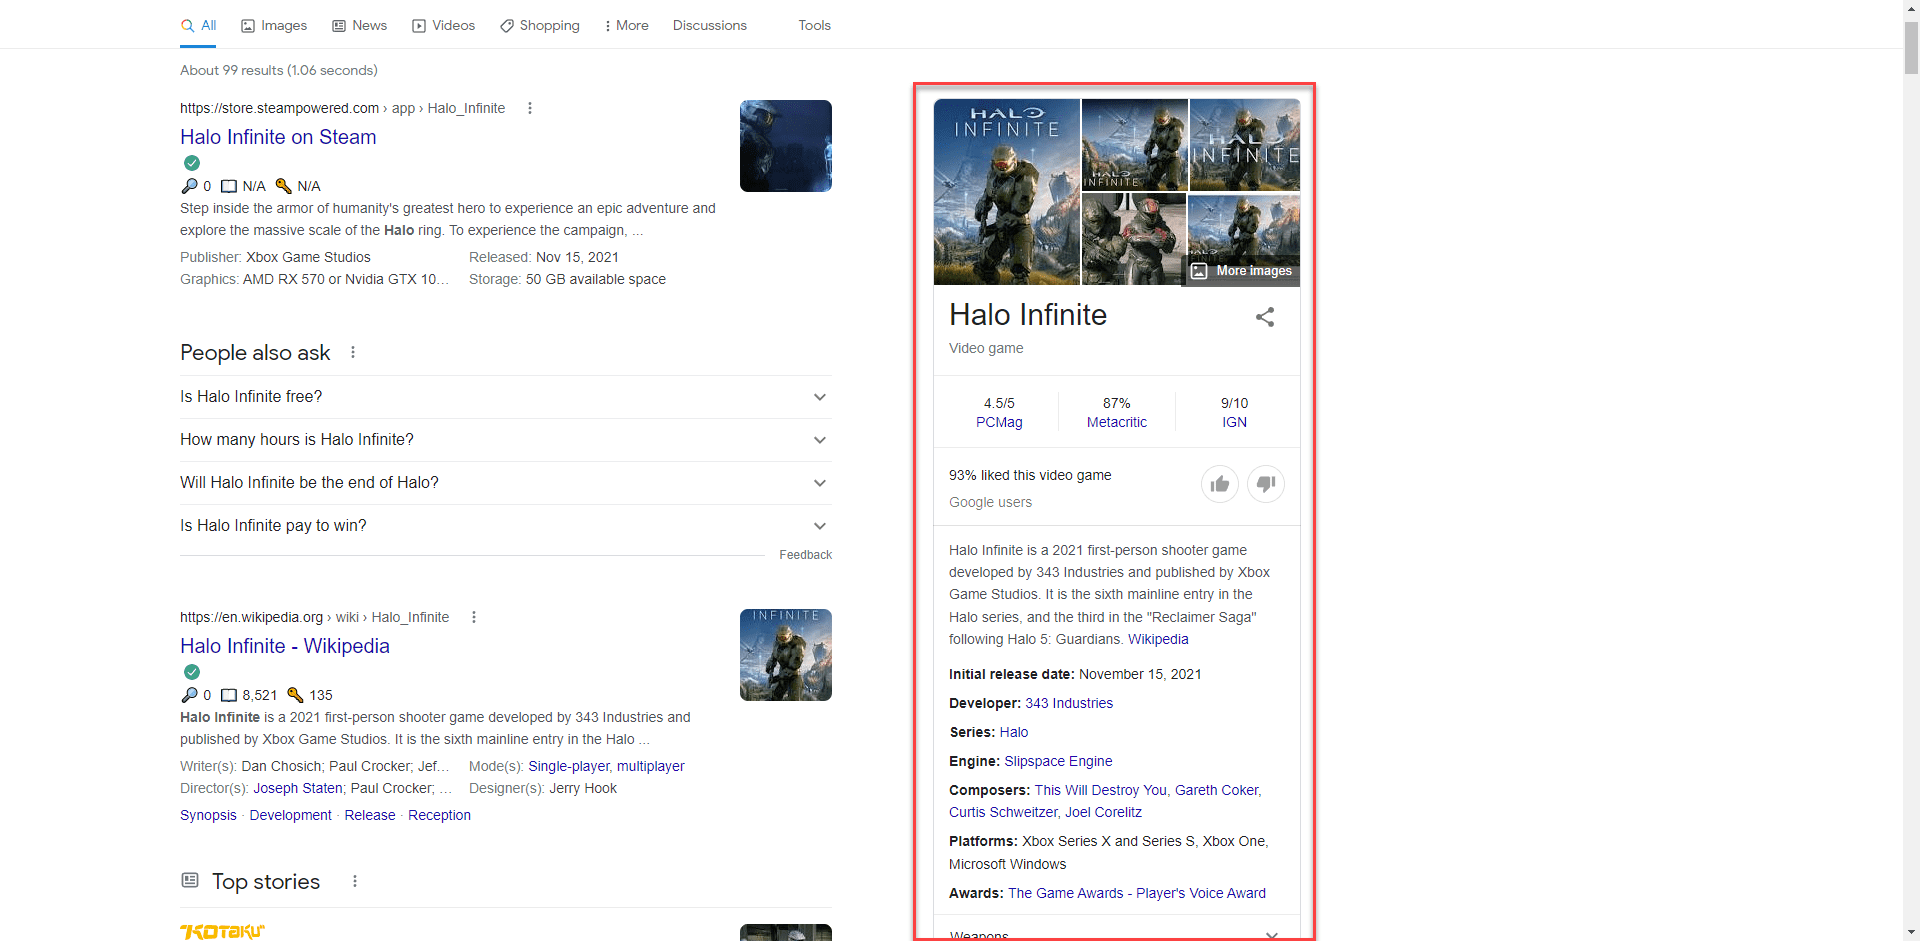Click the Halo Infinite cover art thumbnail
This screenshot has height=941, width=1920.
coord(1005,192)
